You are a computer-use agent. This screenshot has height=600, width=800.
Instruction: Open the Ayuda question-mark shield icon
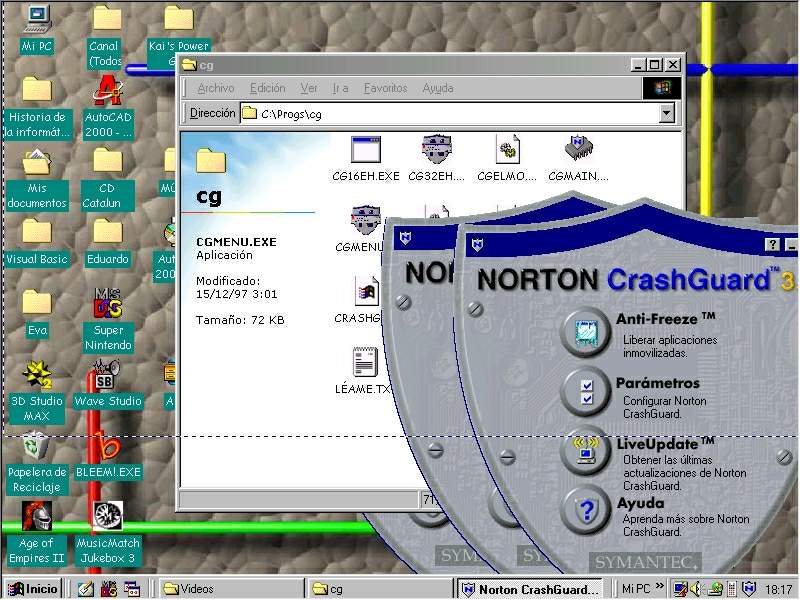pos(586,510)
